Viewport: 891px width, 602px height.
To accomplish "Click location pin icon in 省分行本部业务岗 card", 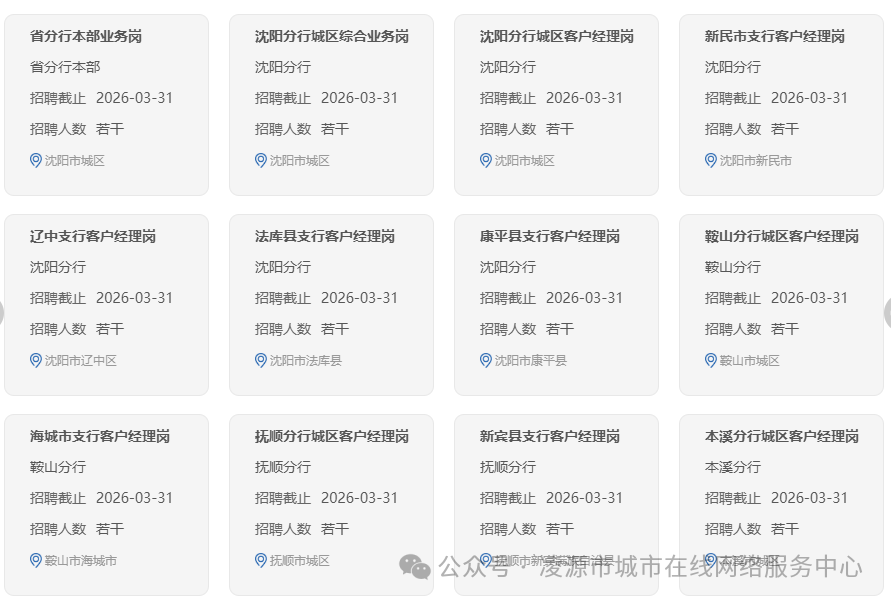I will [36, 161].
